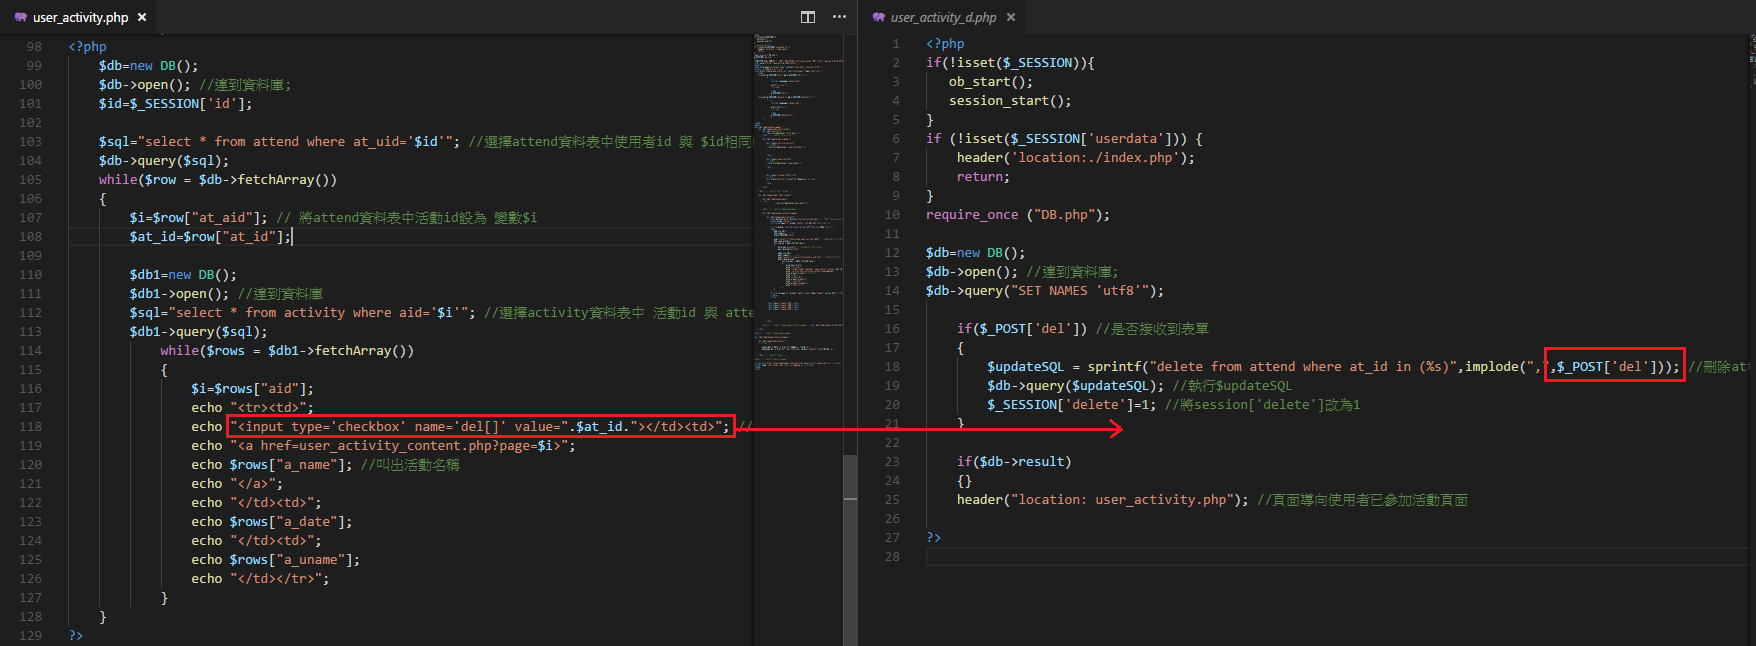Viewport: 1756px width, 646px height.
Task: Click the //頁面導向使用者已參加活動頁面 comment
Action: (x=1362, y=500)
